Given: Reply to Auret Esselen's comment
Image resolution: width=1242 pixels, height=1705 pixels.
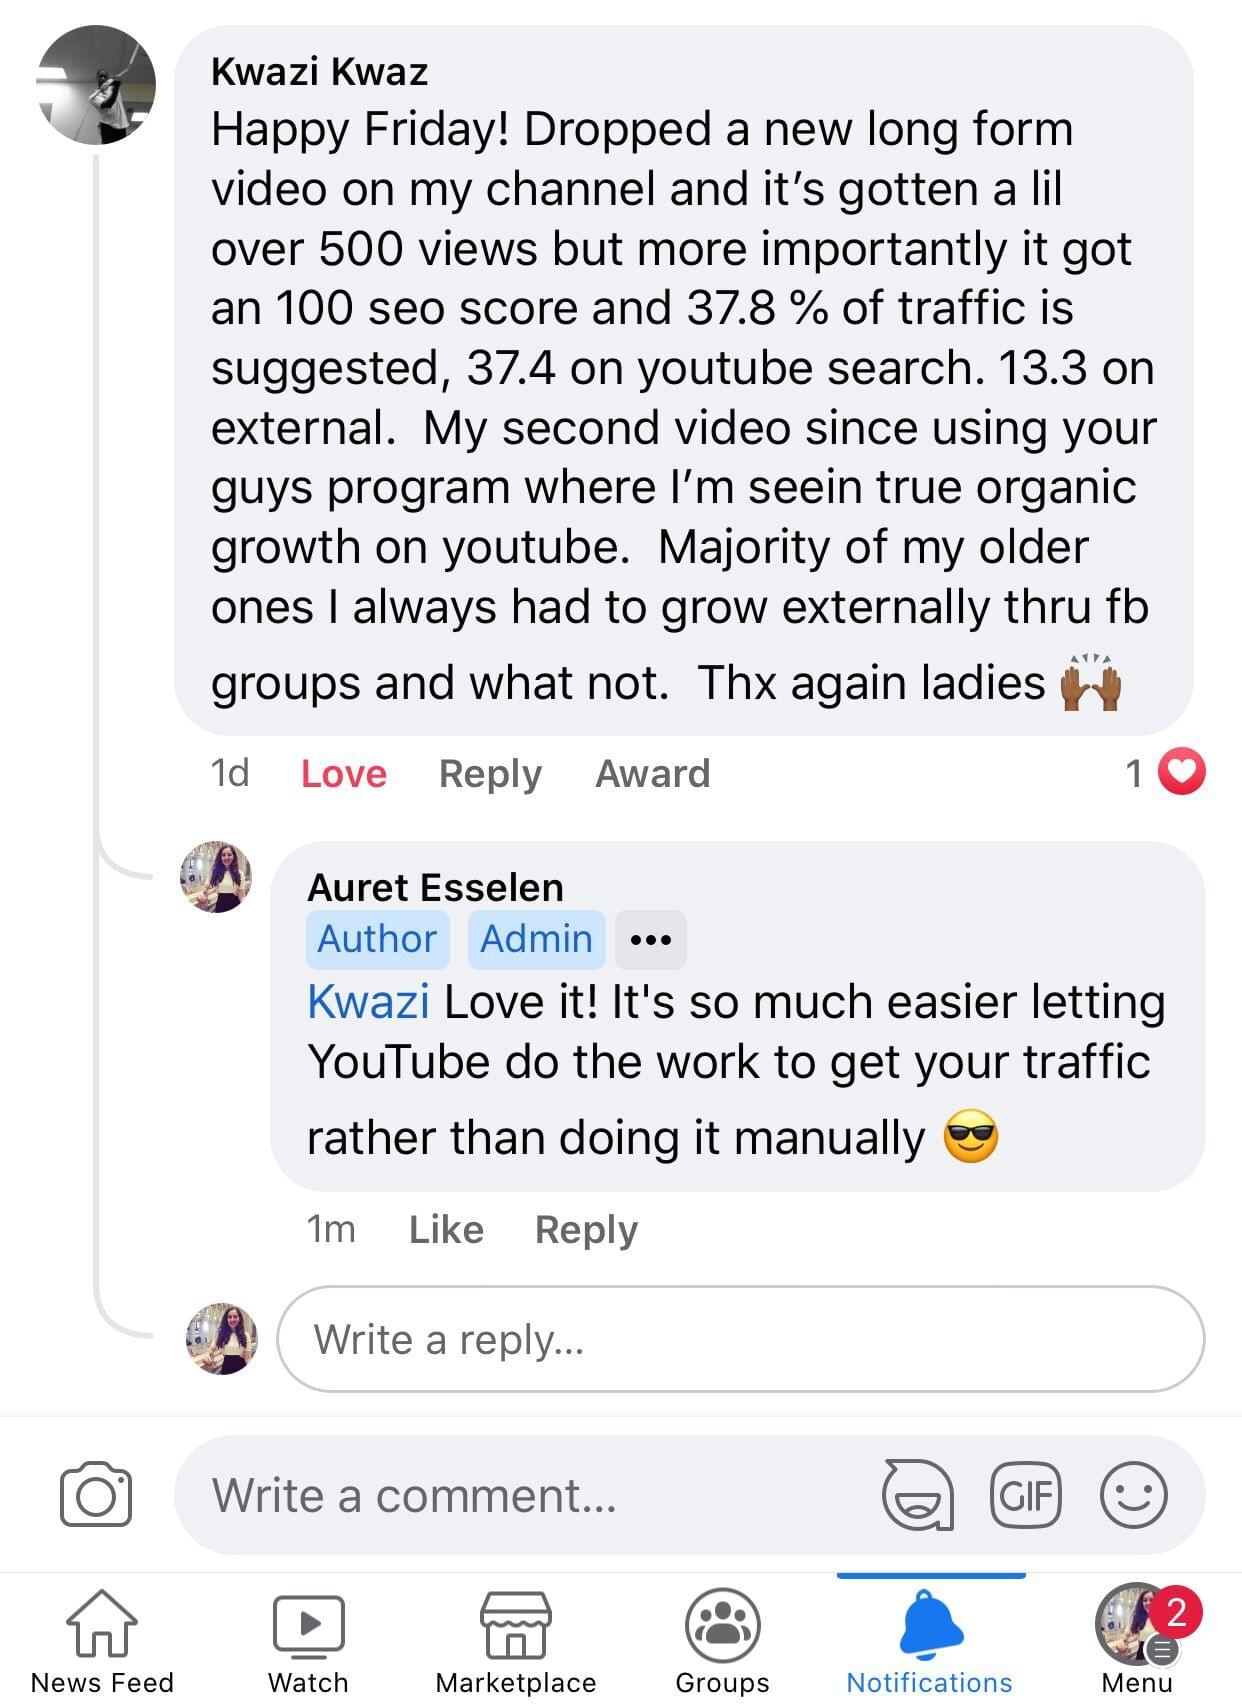Looking at the screenshot, I should (586, 1229).
